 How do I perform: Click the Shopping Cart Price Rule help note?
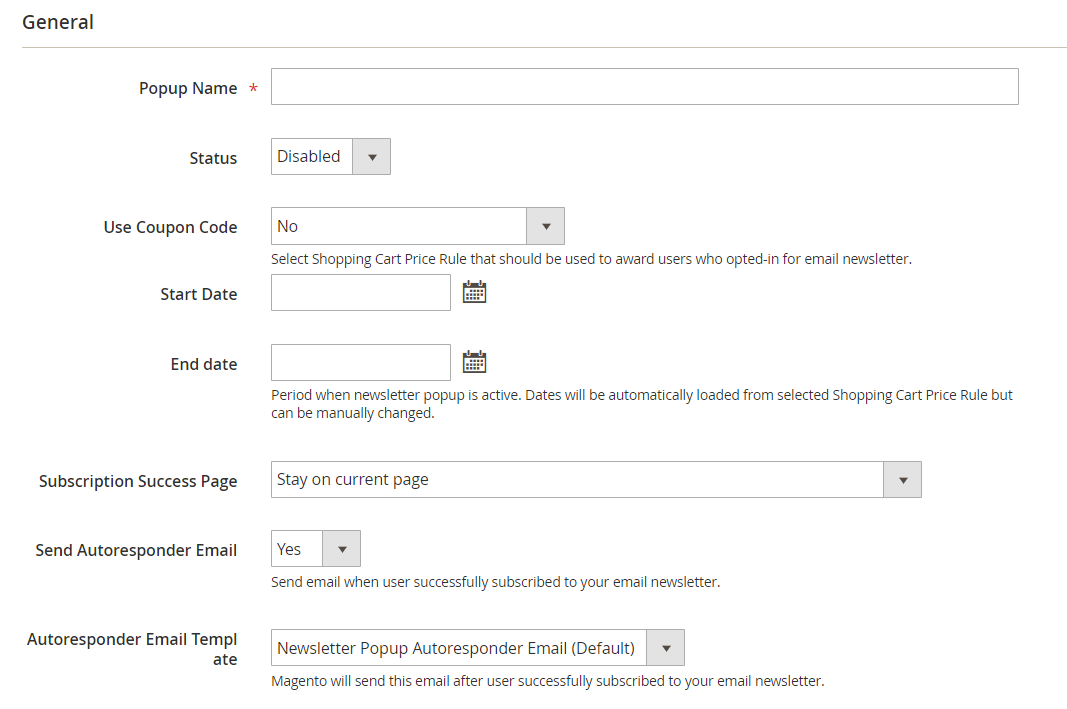pyautogui.click(x=591, y=259)
